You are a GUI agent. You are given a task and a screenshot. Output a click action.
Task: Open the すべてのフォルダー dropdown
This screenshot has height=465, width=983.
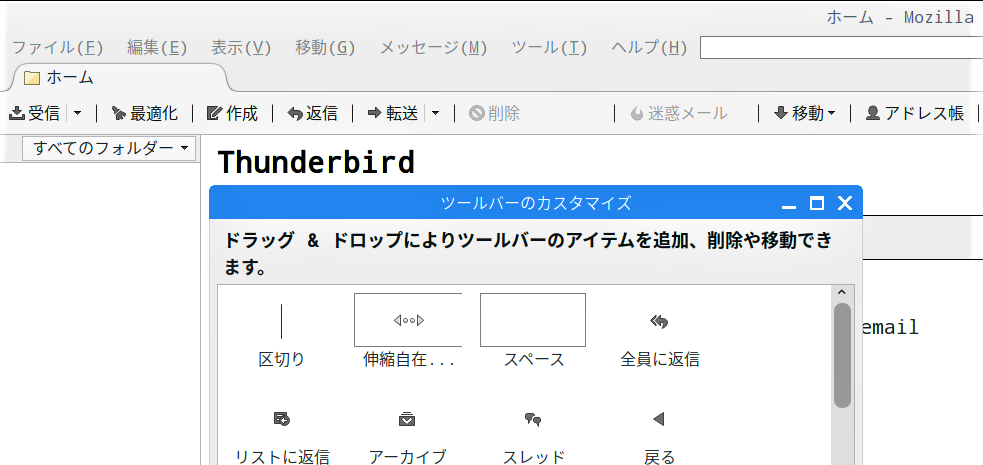click(x=109, y=149)
